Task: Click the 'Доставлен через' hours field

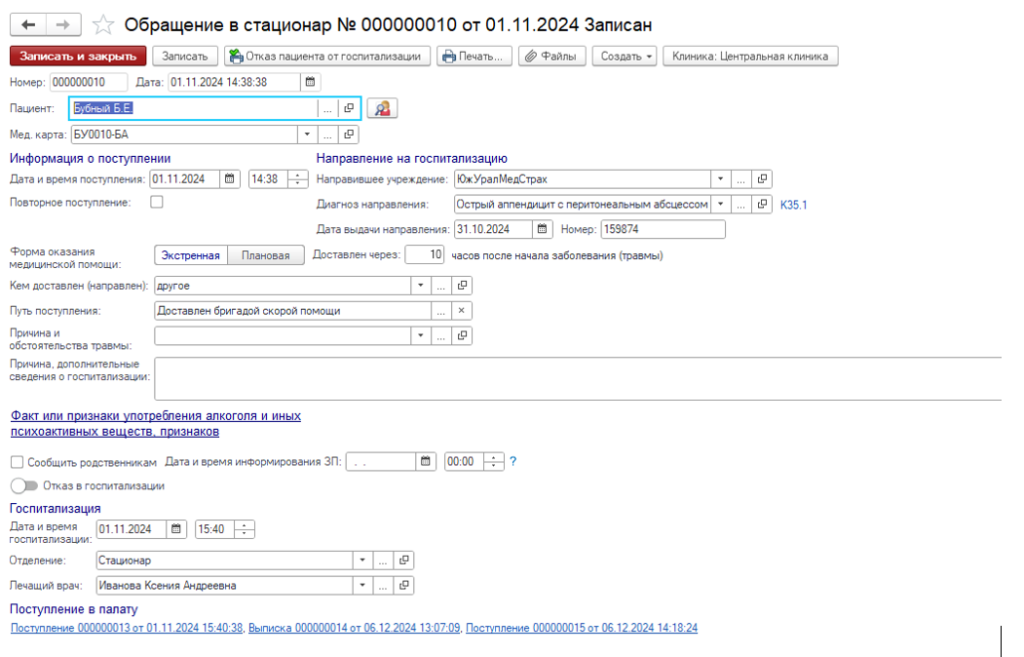Action: pos(424,255)
